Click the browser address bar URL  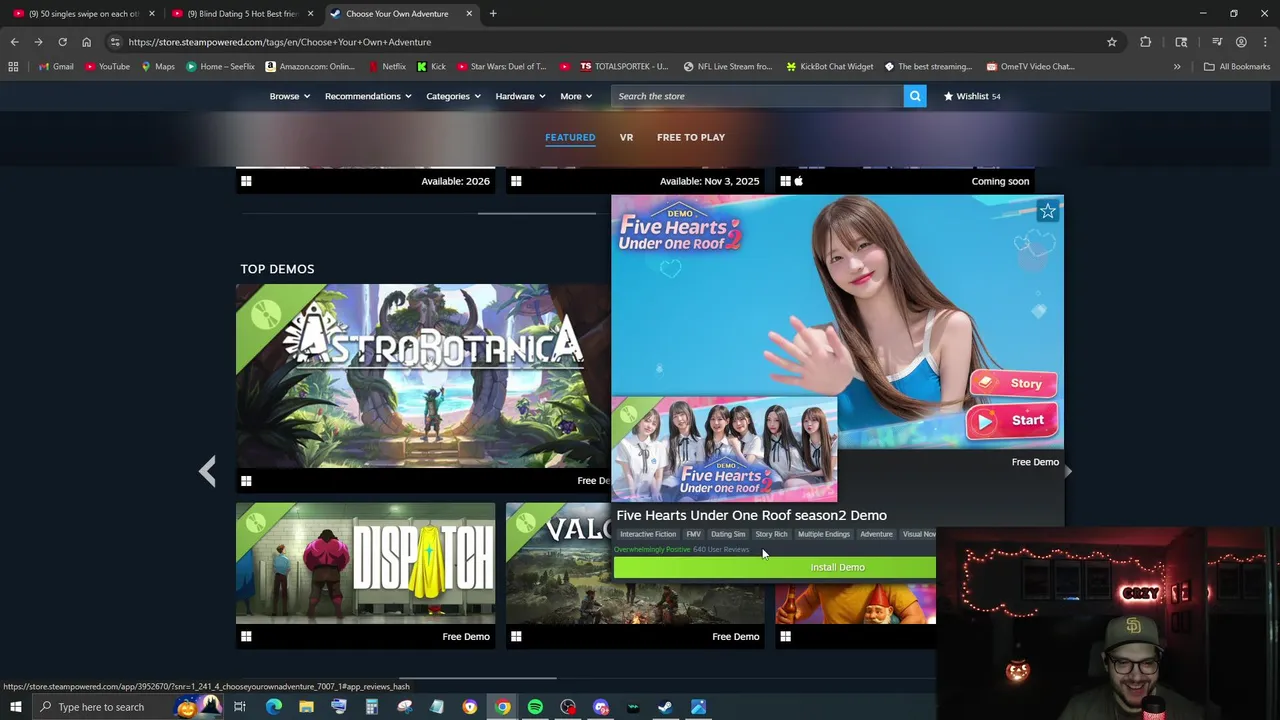[x=279, y=42]
